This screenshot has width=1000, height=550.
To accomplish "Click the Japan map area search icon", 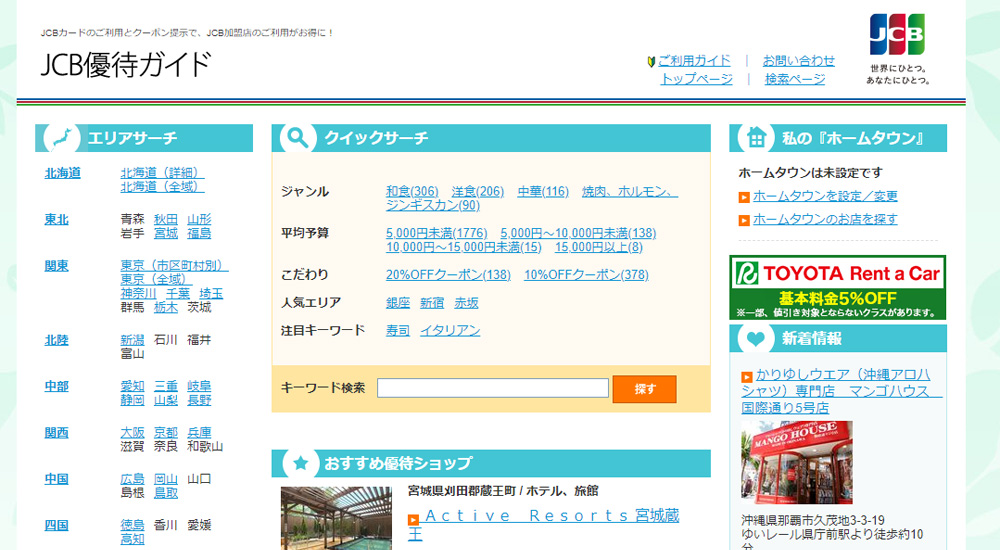I will 62,138.
